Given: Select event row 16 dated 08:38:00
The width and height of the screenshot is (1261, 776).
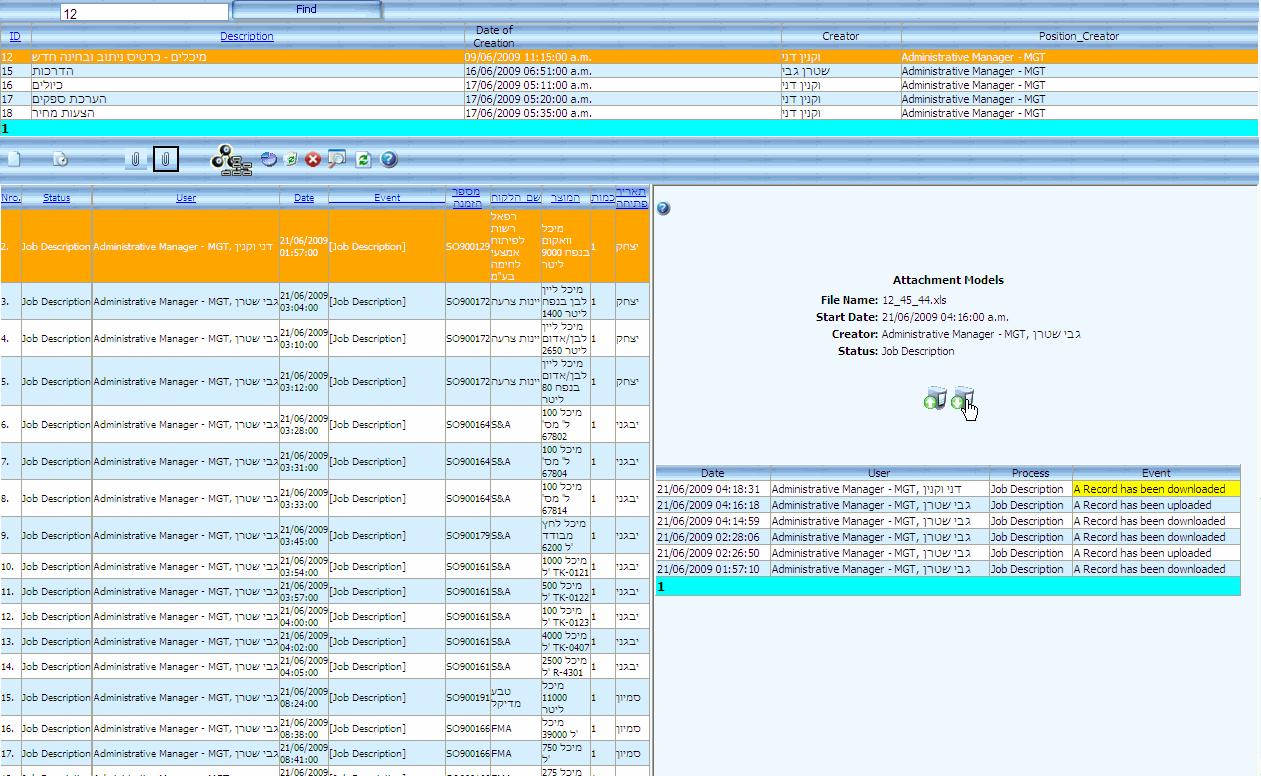Looking at the screenshot, I should point(325,728).
